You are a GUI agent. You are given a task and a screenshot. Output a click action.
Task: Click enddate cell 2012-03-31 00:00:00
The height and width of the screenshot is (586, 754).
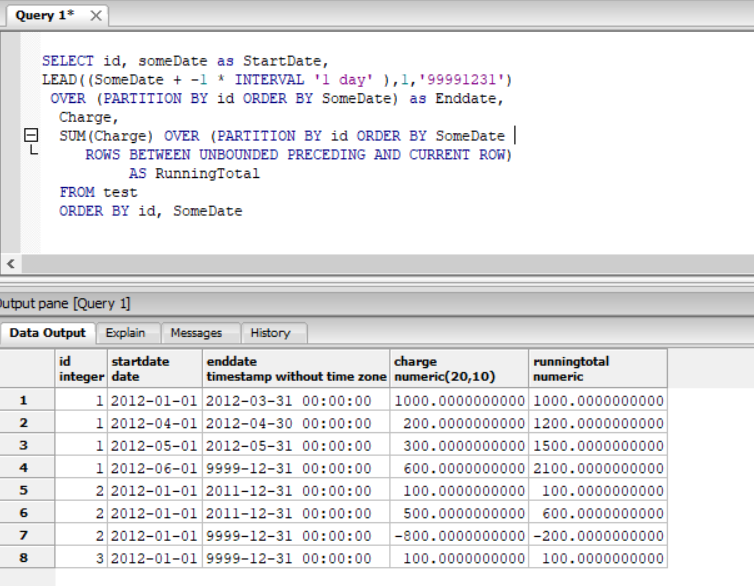[x=296, y=400]
